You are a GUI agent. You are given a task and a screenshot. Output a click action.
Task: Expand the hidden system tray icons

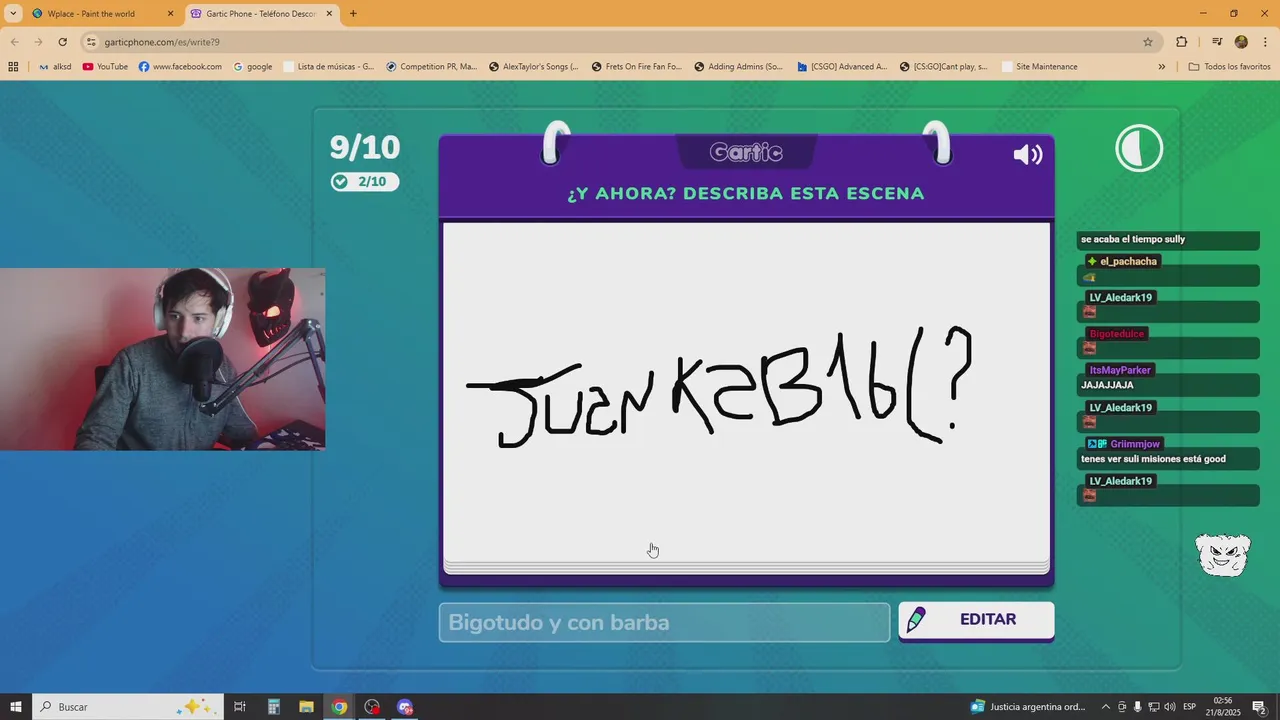1107,707
